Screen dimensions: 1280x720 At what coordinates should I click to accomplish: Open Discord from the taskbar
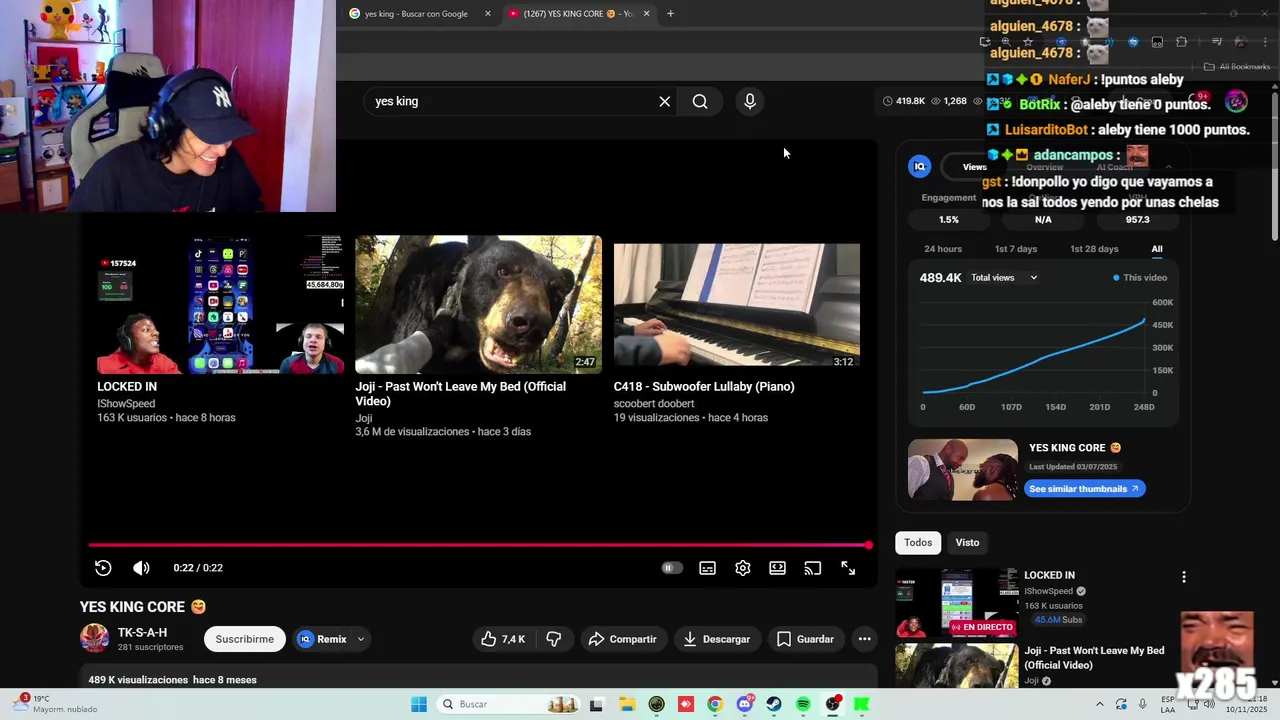point(744,704)
